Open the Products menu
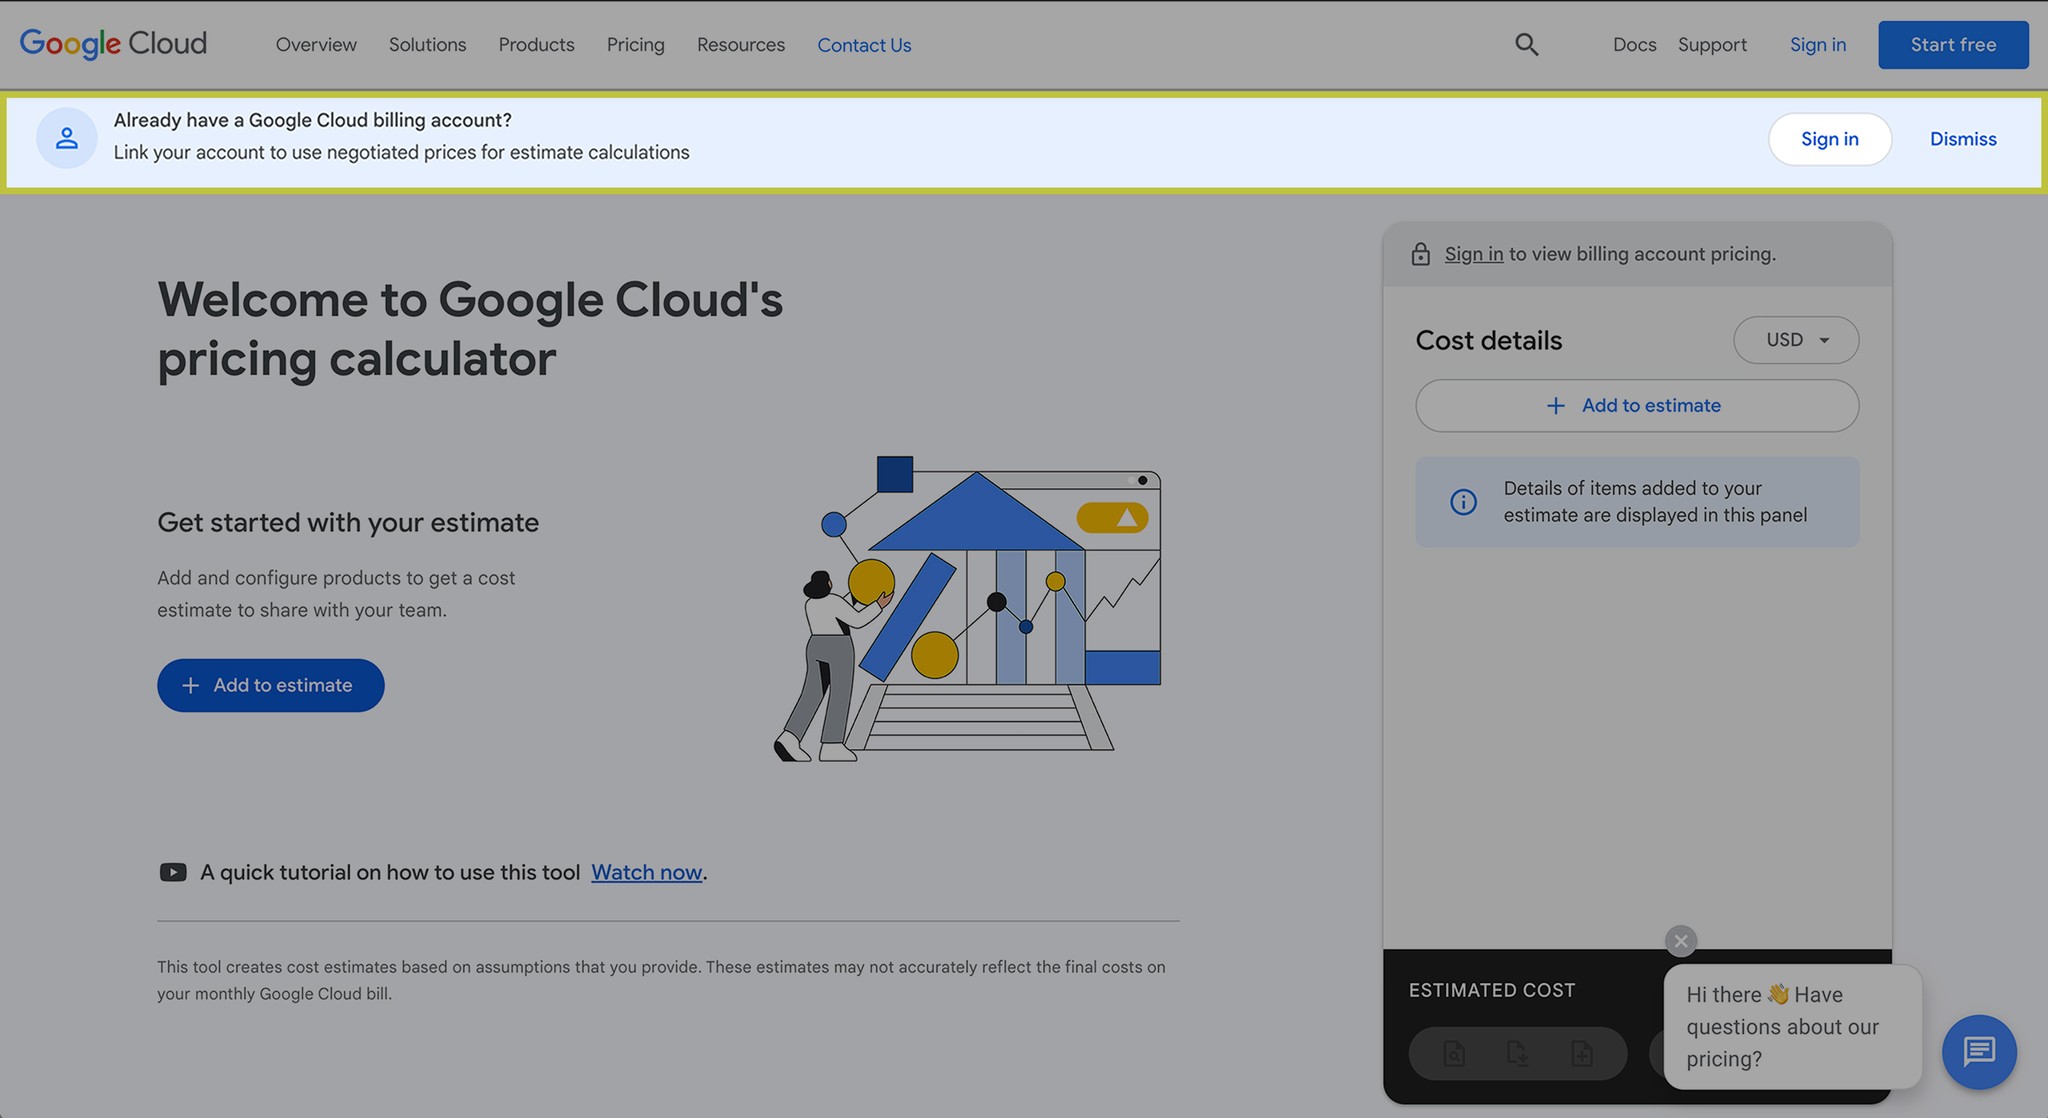Screen dimensions: 2048x1118 [x=536, y=45]
